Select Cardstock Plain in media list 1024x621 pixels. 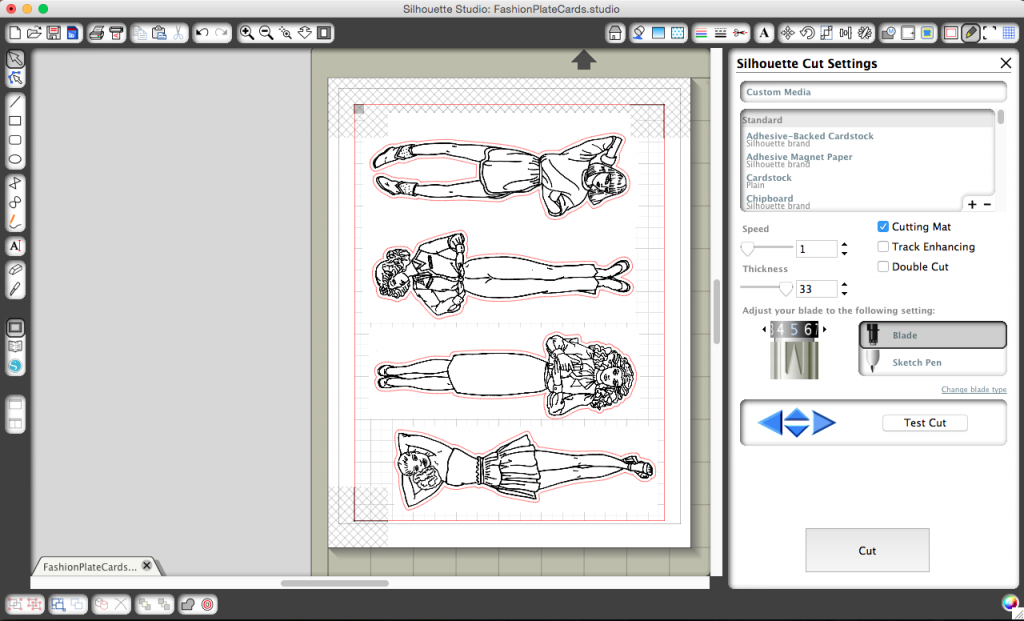coord(769,181)
